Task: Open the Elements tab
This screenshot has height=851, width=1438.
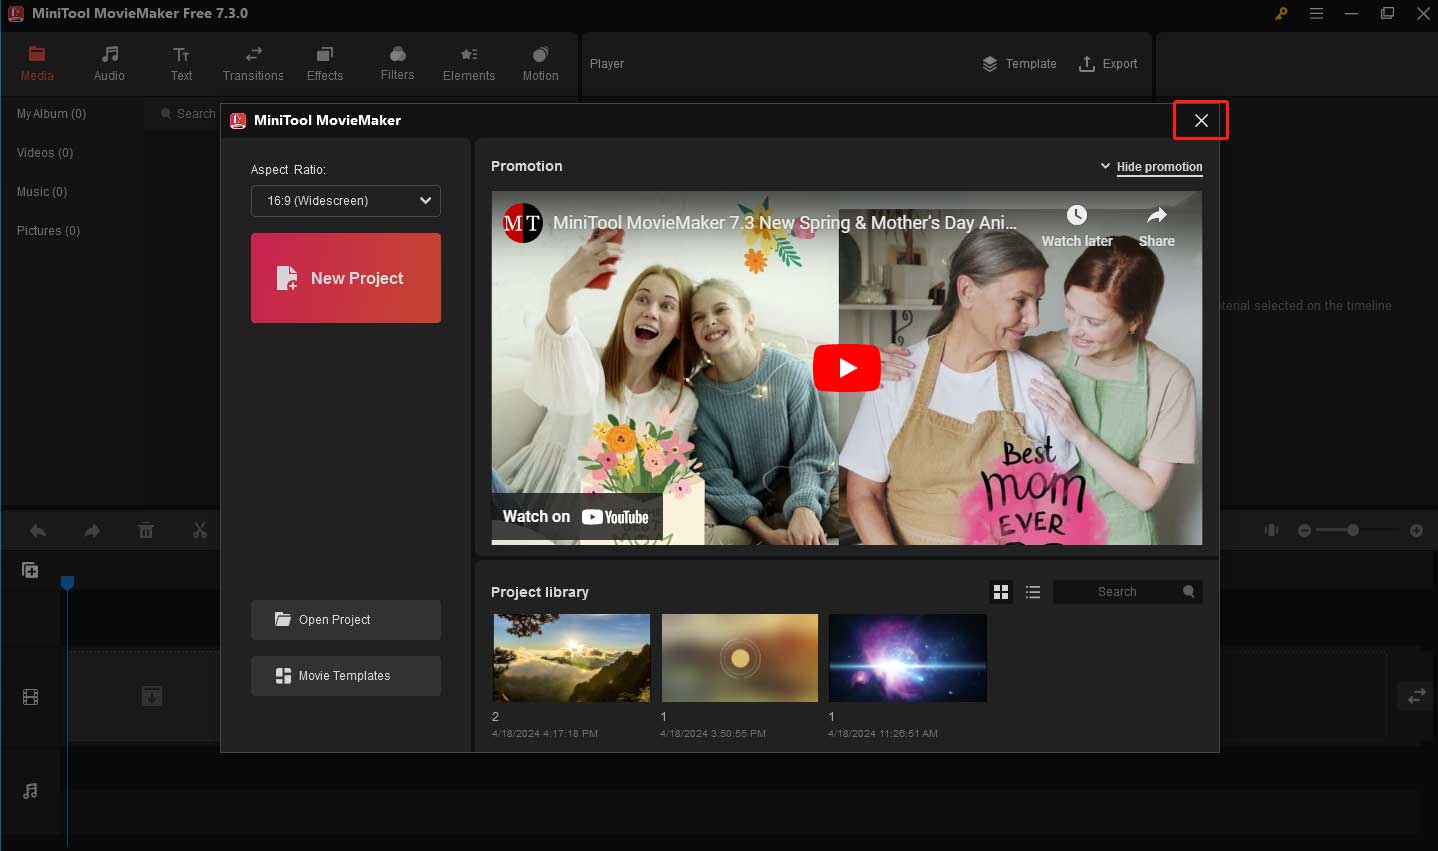Action: click(469, 64)
